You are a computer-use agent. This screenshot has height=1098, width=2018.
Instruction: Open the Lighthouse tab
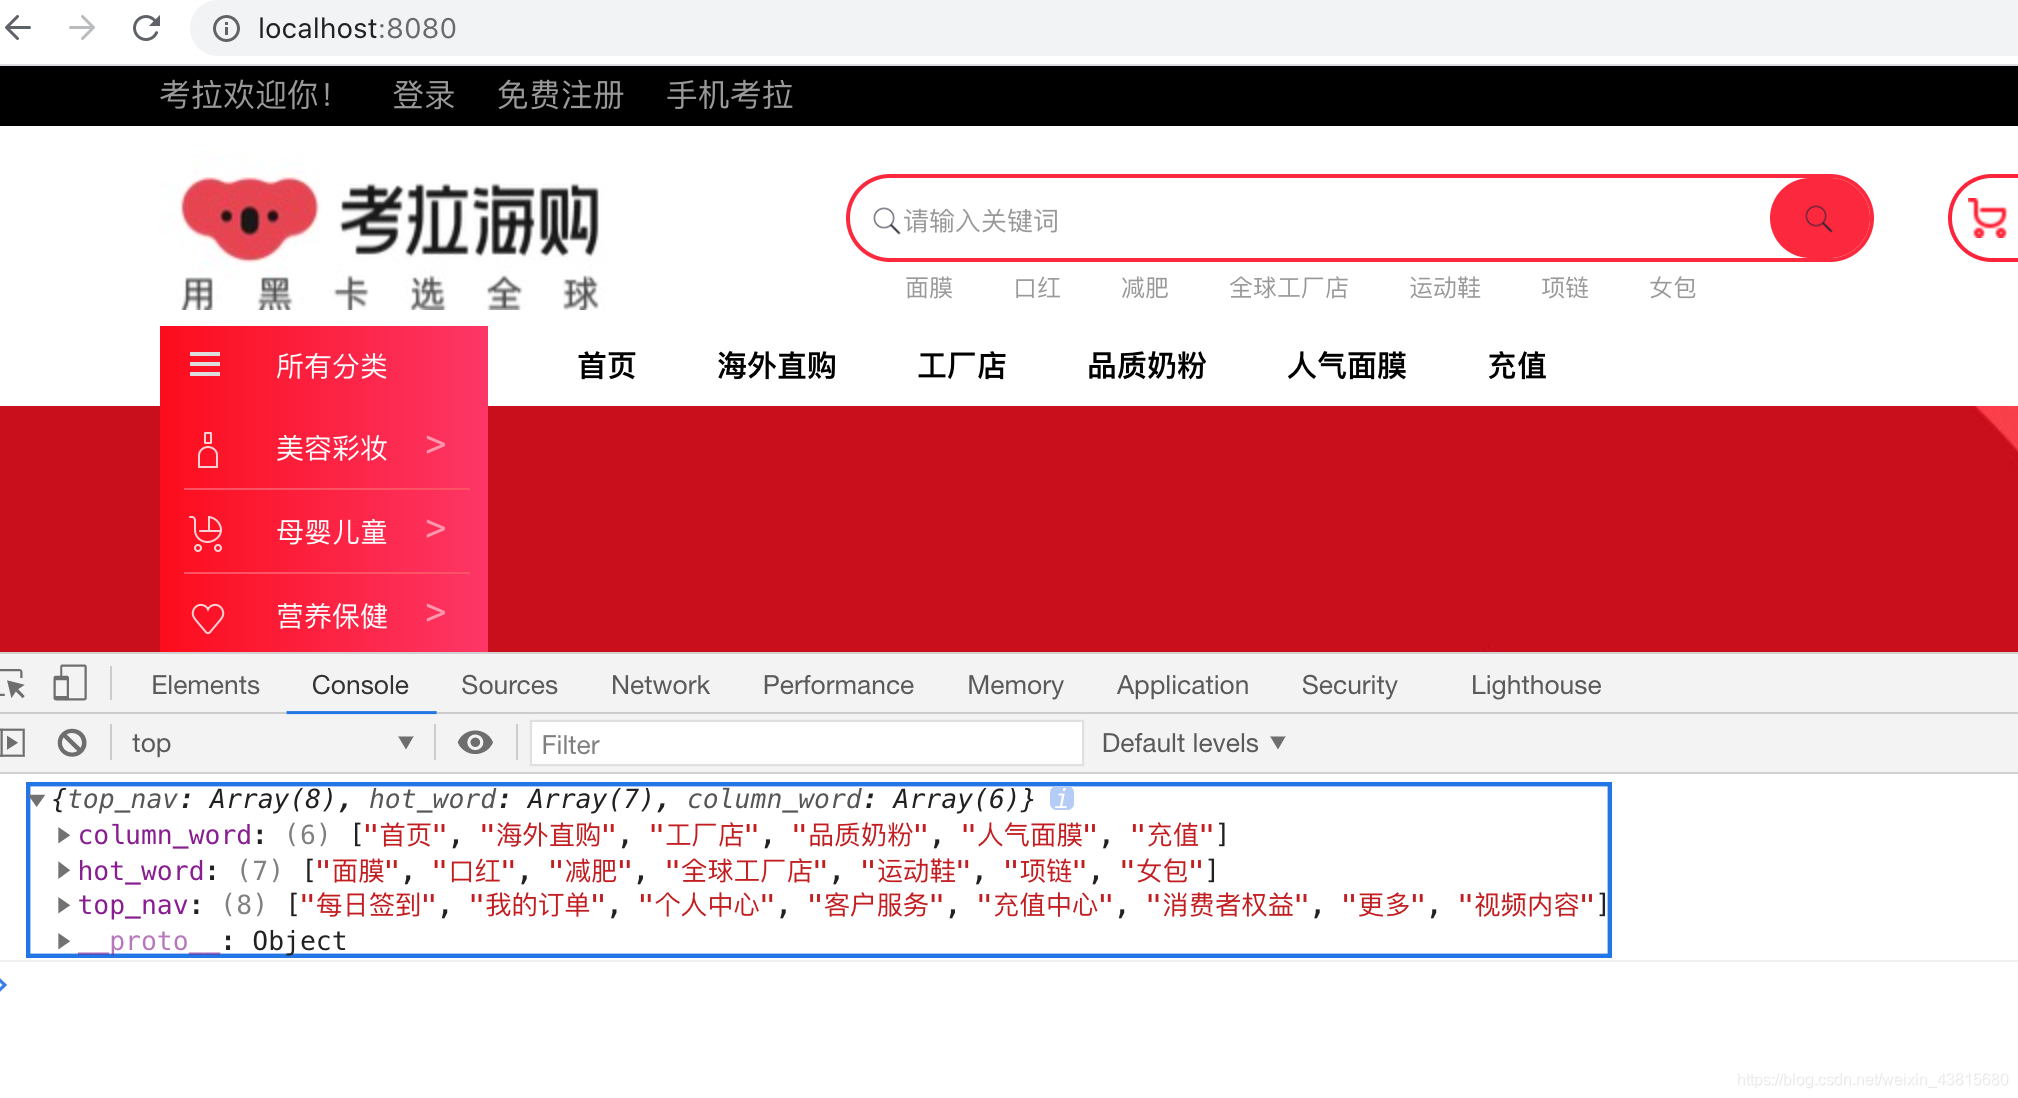coord(1535,685)
